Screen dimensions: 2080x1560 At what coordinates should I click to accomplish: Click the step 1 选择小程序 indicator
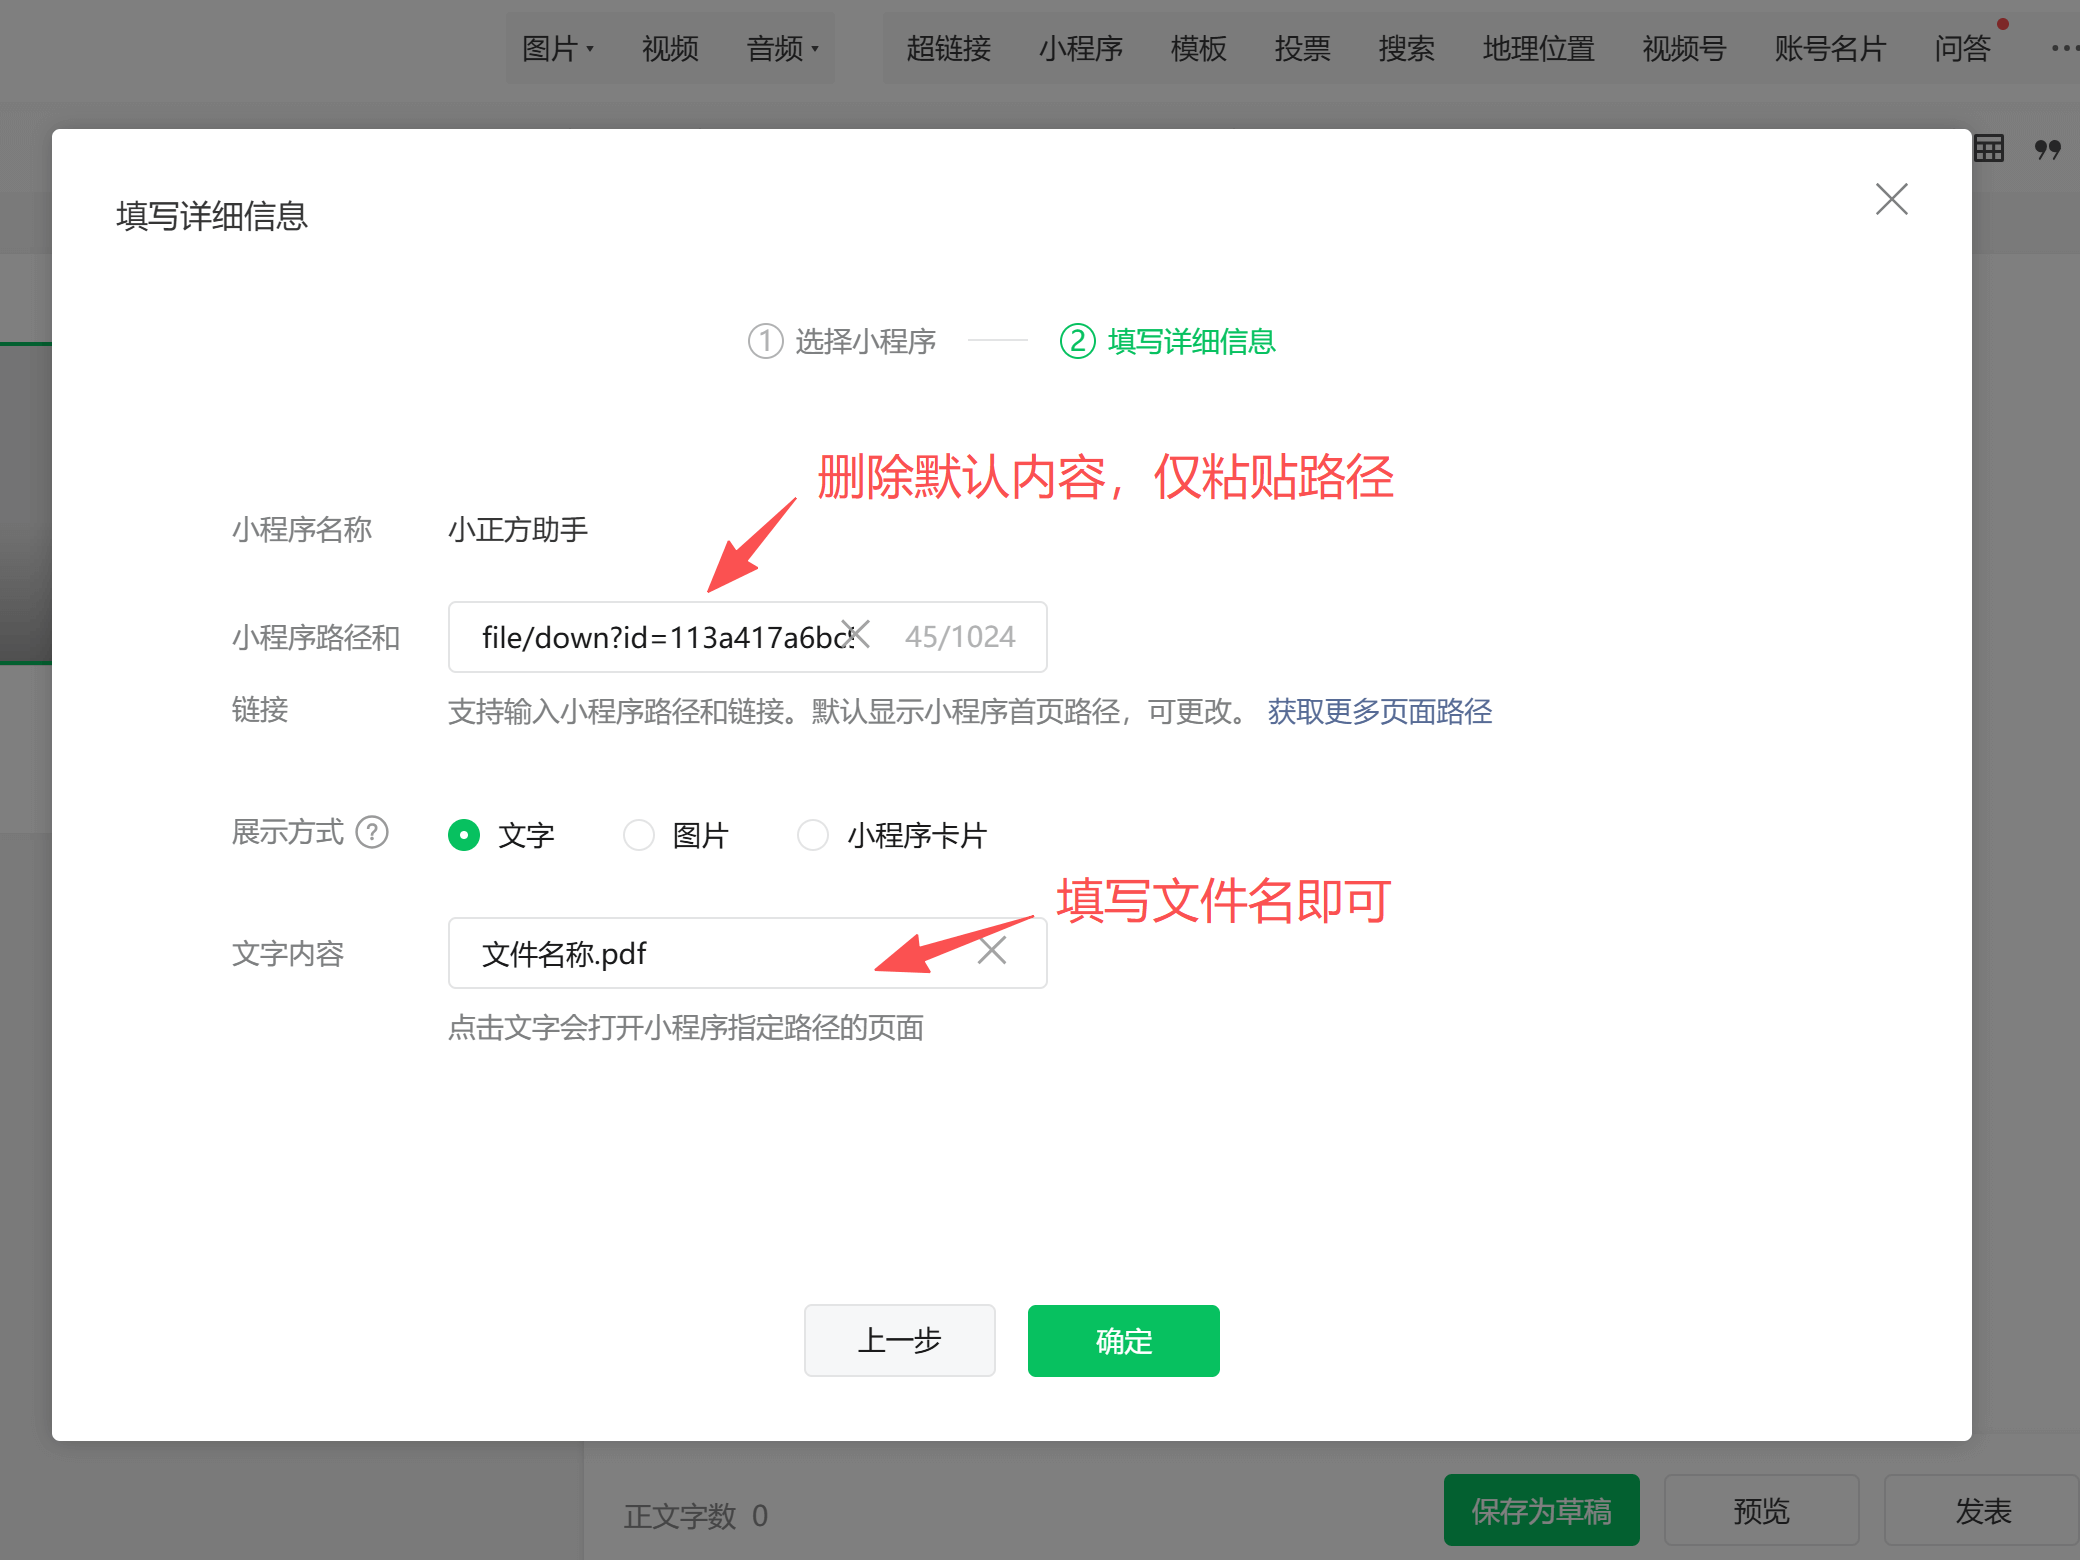(x=842, y=341)
